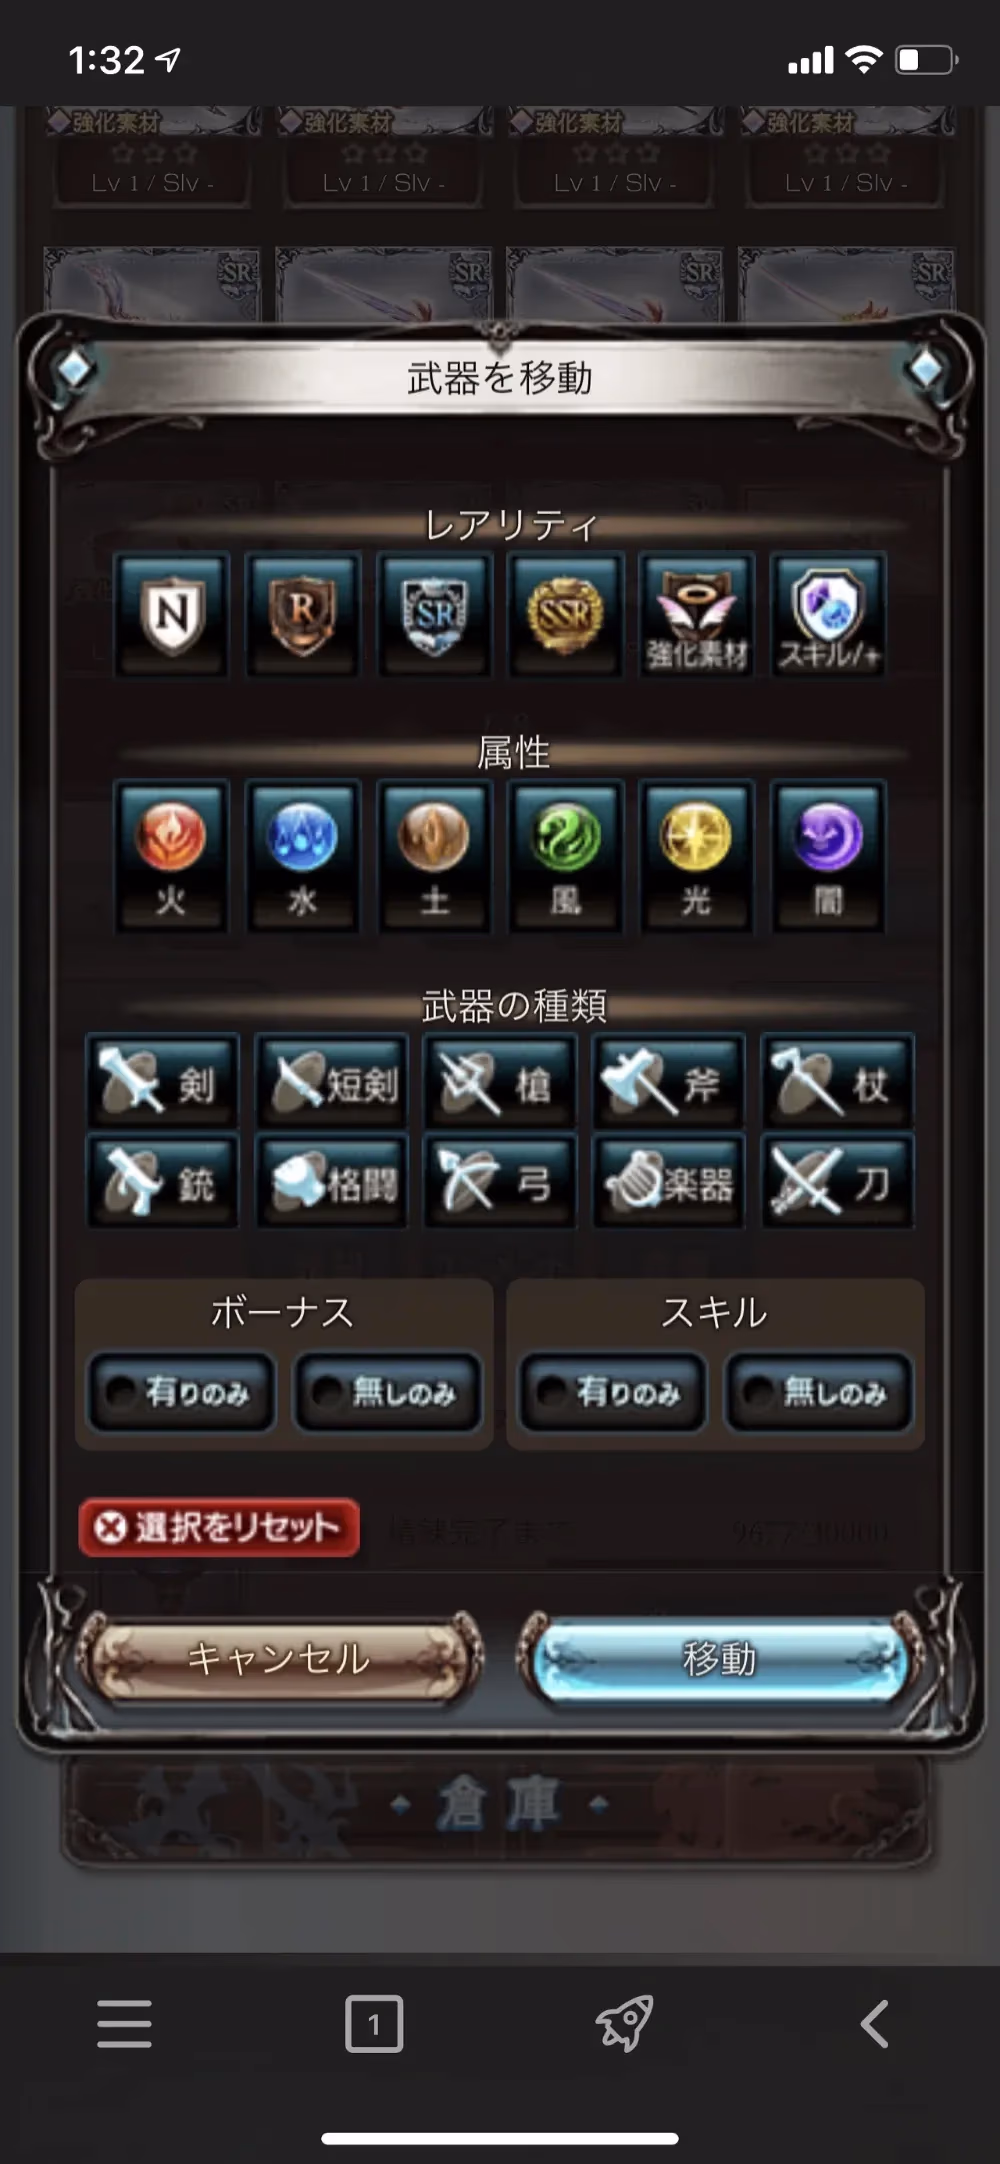Select the sword 剣 weapon type
Screen dimensions: 1000x2164
click(163, 1082)
